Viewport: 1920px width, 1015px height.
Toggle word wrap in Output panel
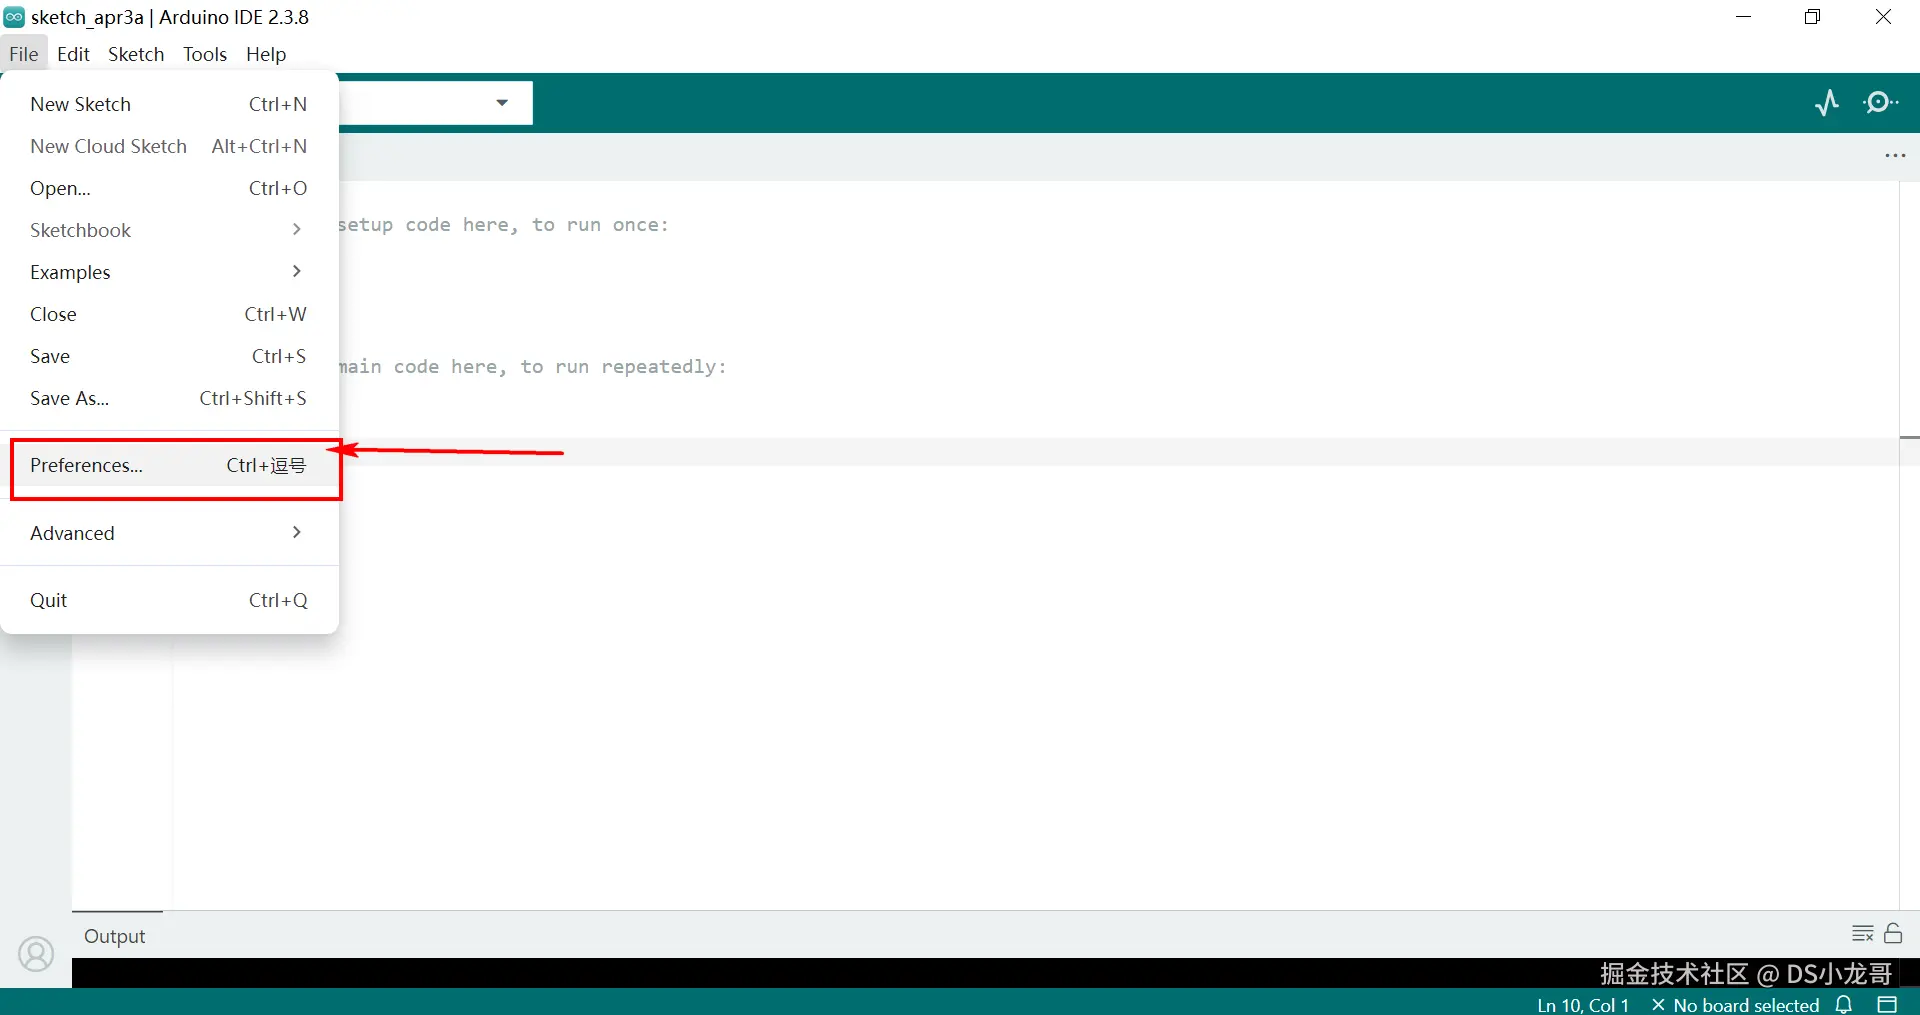tap(1862, 934)
